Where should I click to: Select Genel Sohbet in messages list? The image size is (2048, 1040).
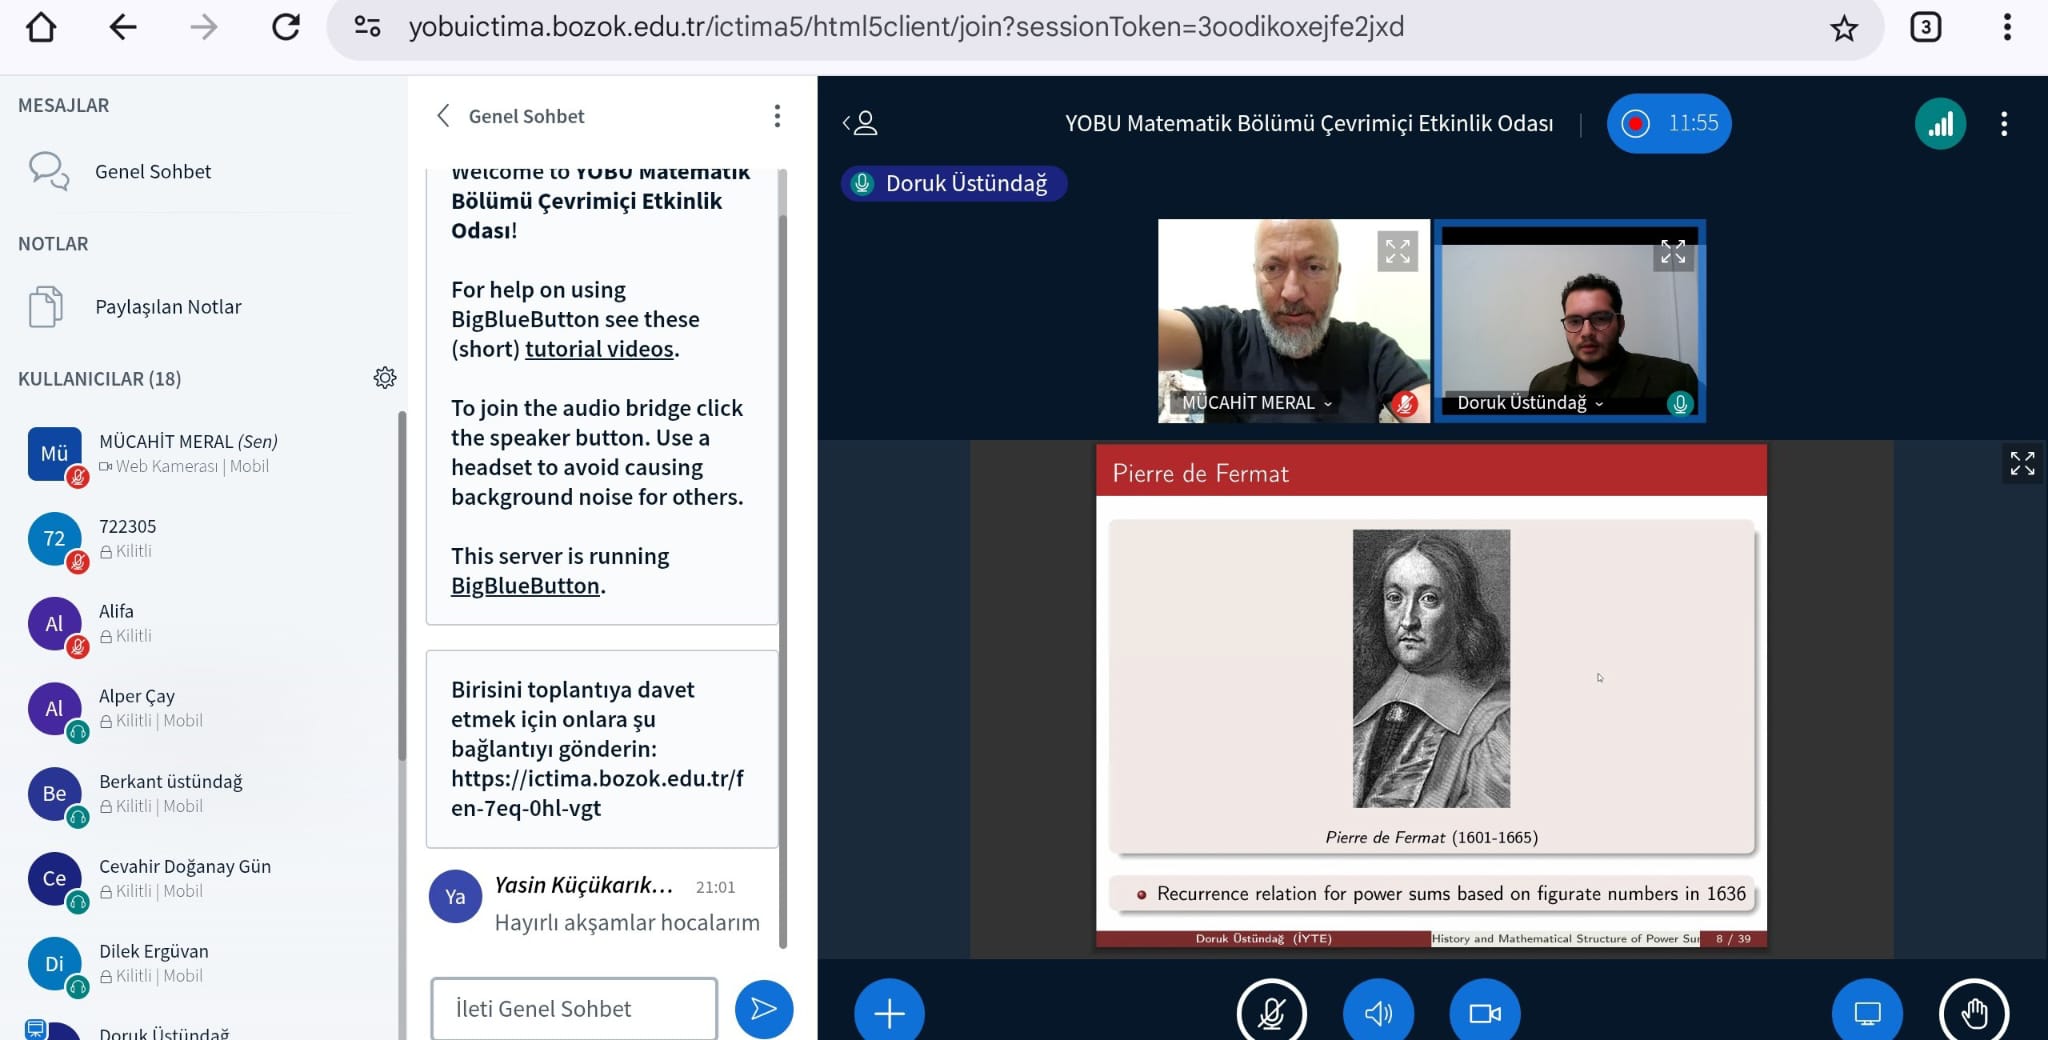(153, 172)
